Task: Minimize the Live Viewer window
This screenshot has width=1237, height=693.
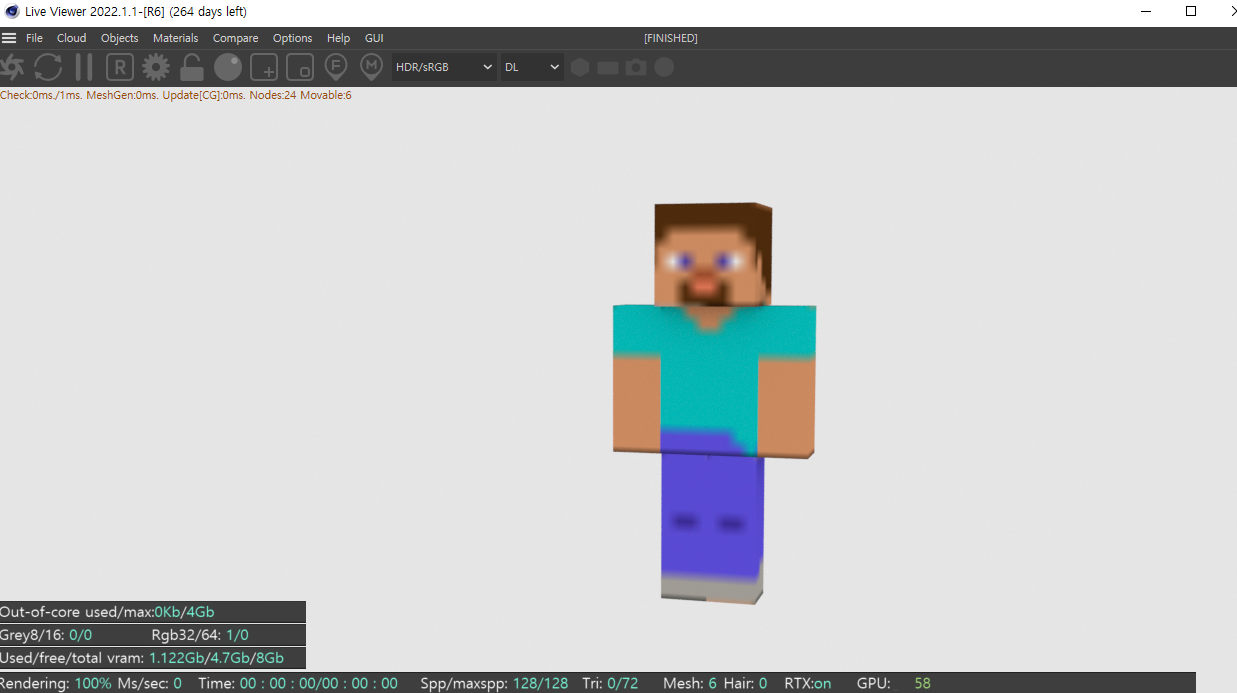Action: [x=1145, y=11]
